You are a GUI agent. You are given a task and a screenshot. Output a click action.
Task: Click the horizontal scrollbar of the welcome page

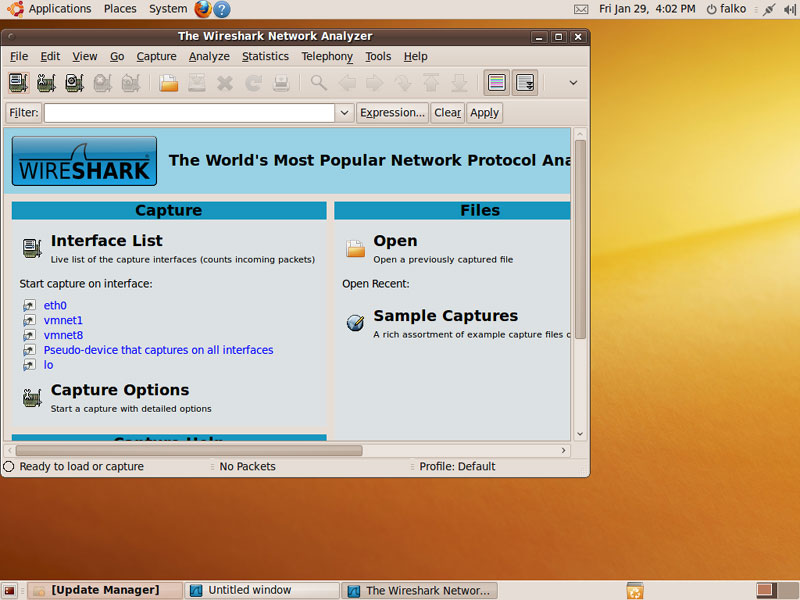coord(190,451)
